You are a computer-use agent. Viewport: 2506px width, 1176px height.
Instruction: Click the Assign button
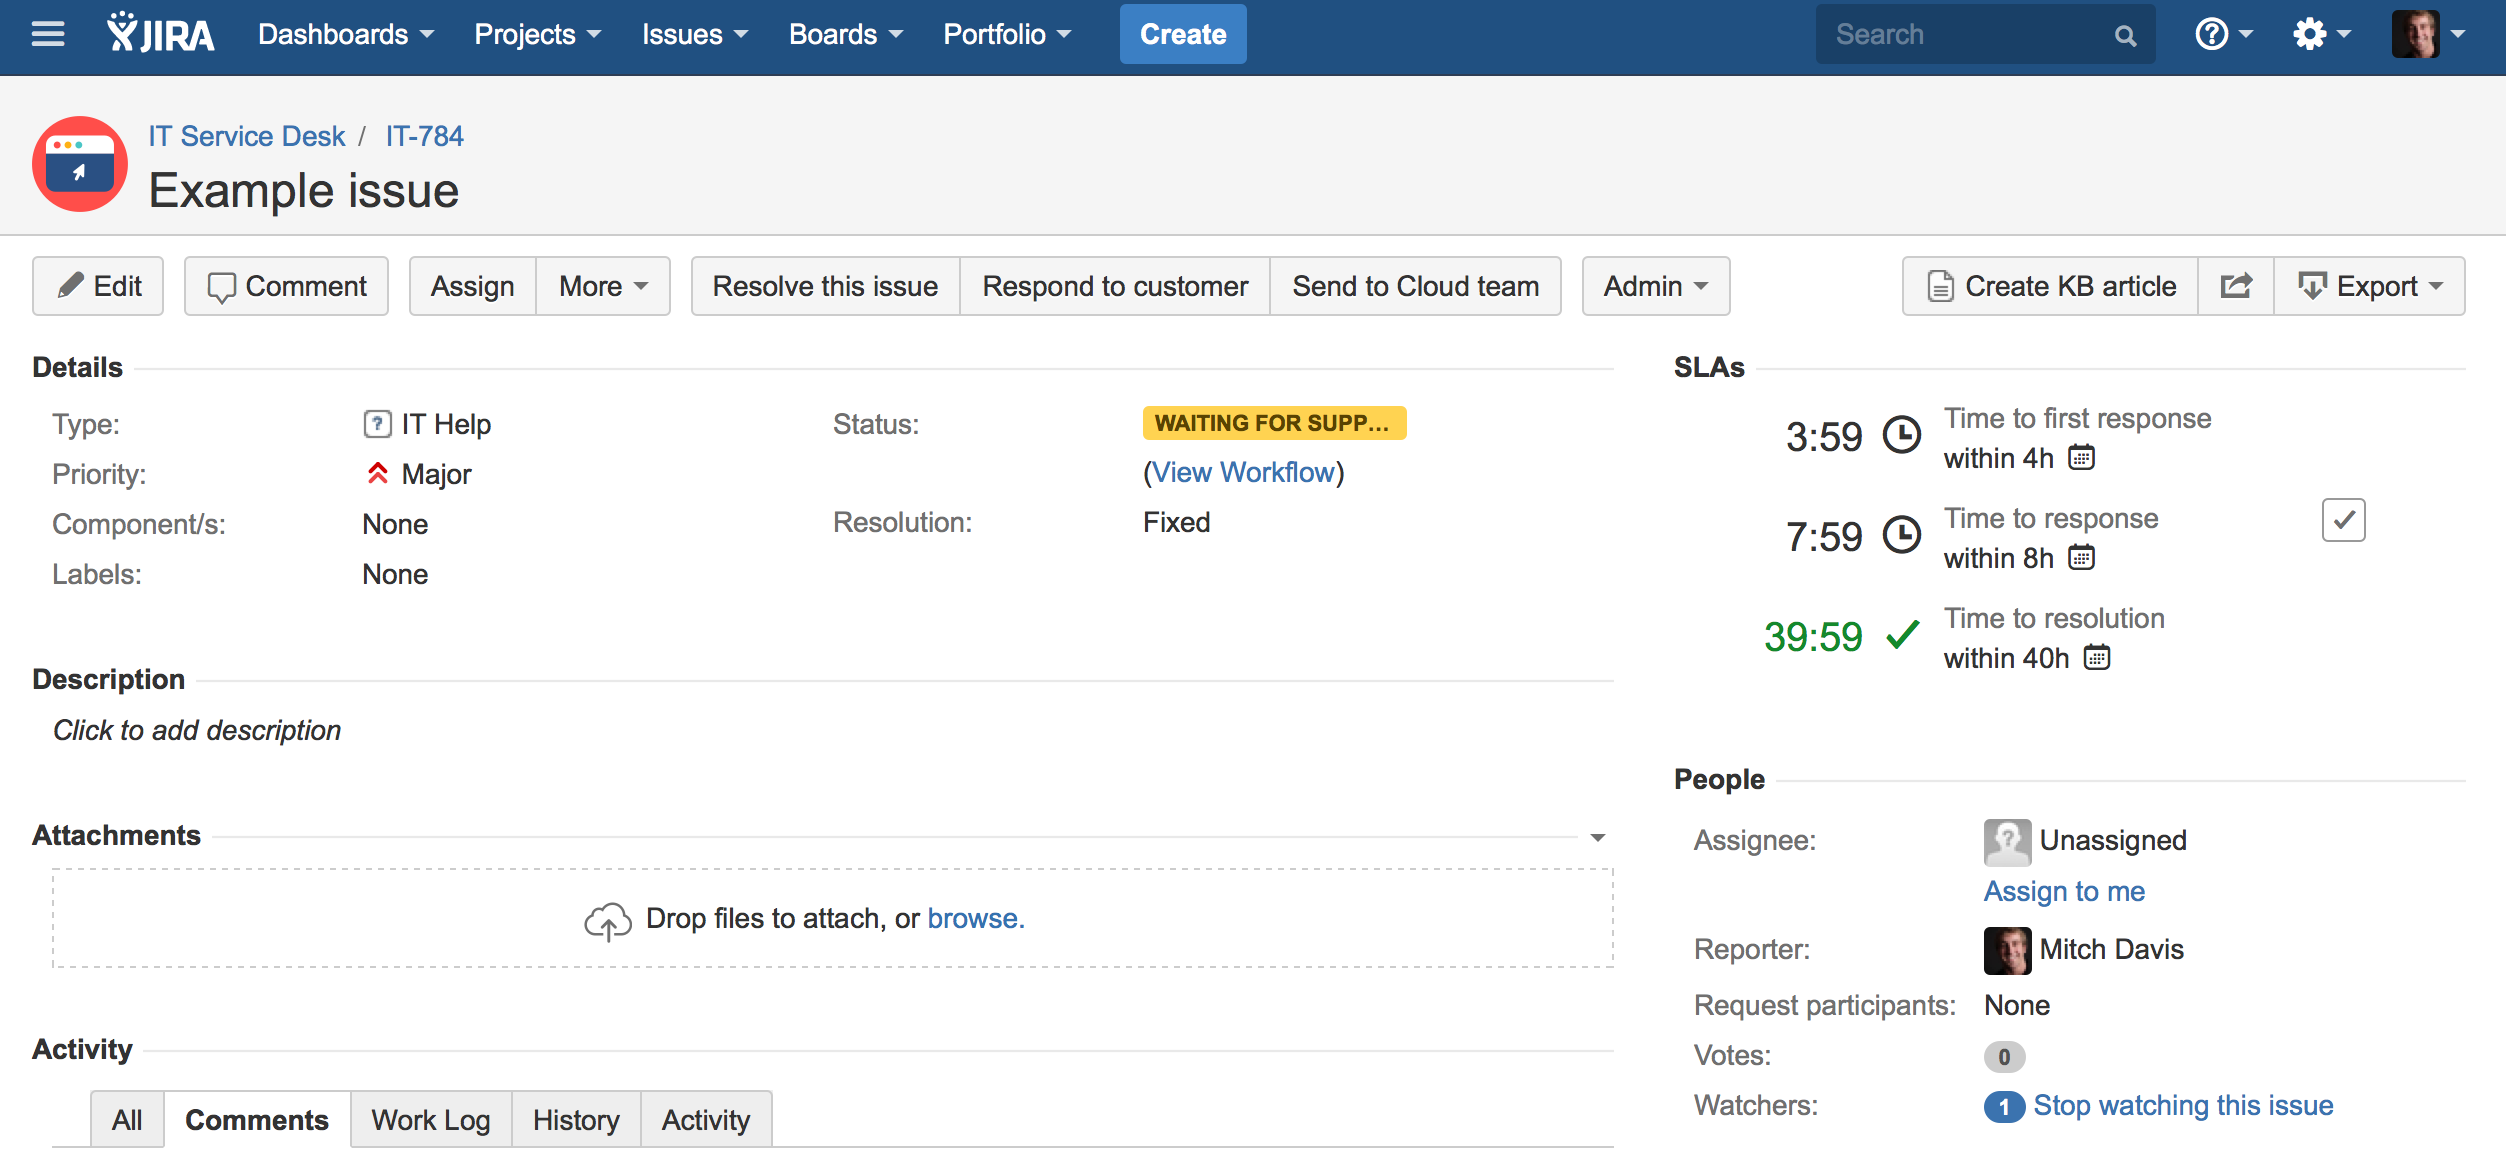[x=473, y=286]
